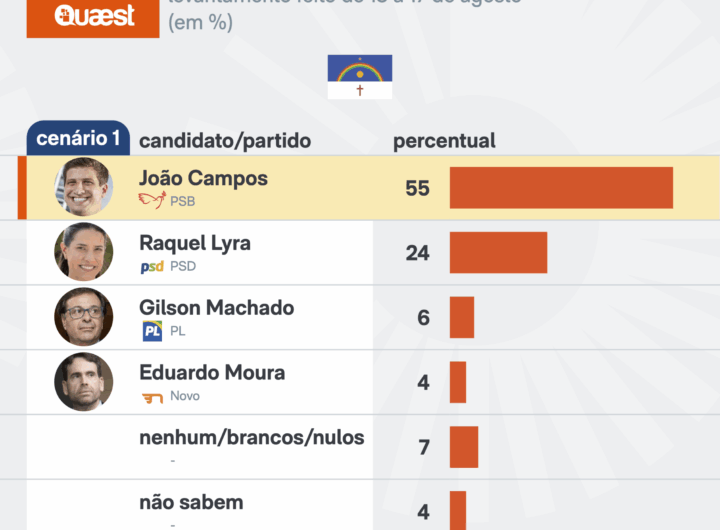This screenshot has width=720, height=530.
Task: Click the nenhum/brancos/nulos row label
Action: coord(251,437)
